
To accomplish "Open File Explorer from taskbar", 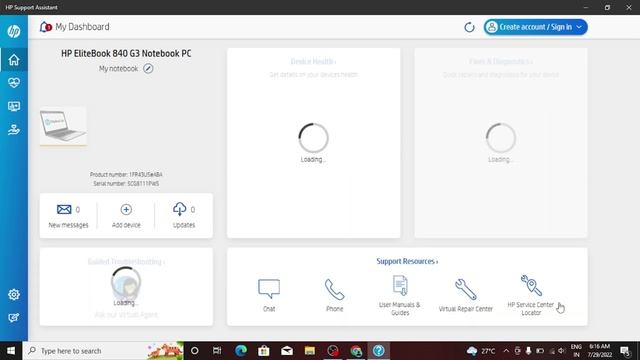I will pos(310,351).
